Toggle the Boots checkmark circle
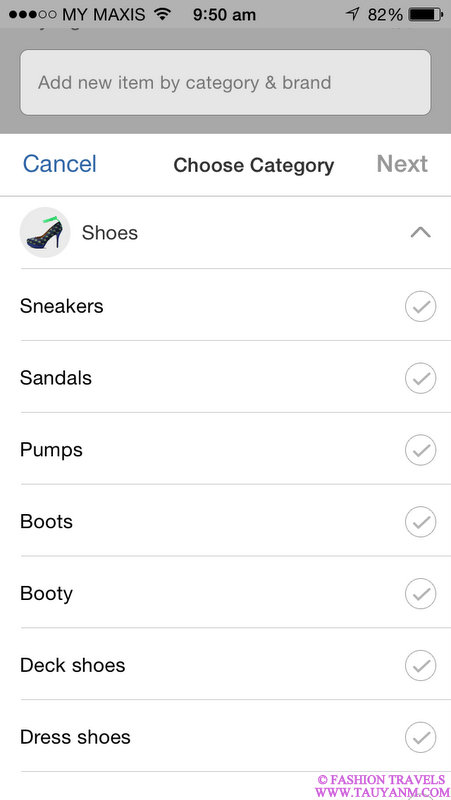451x800 pixels. tap(420, 522)
